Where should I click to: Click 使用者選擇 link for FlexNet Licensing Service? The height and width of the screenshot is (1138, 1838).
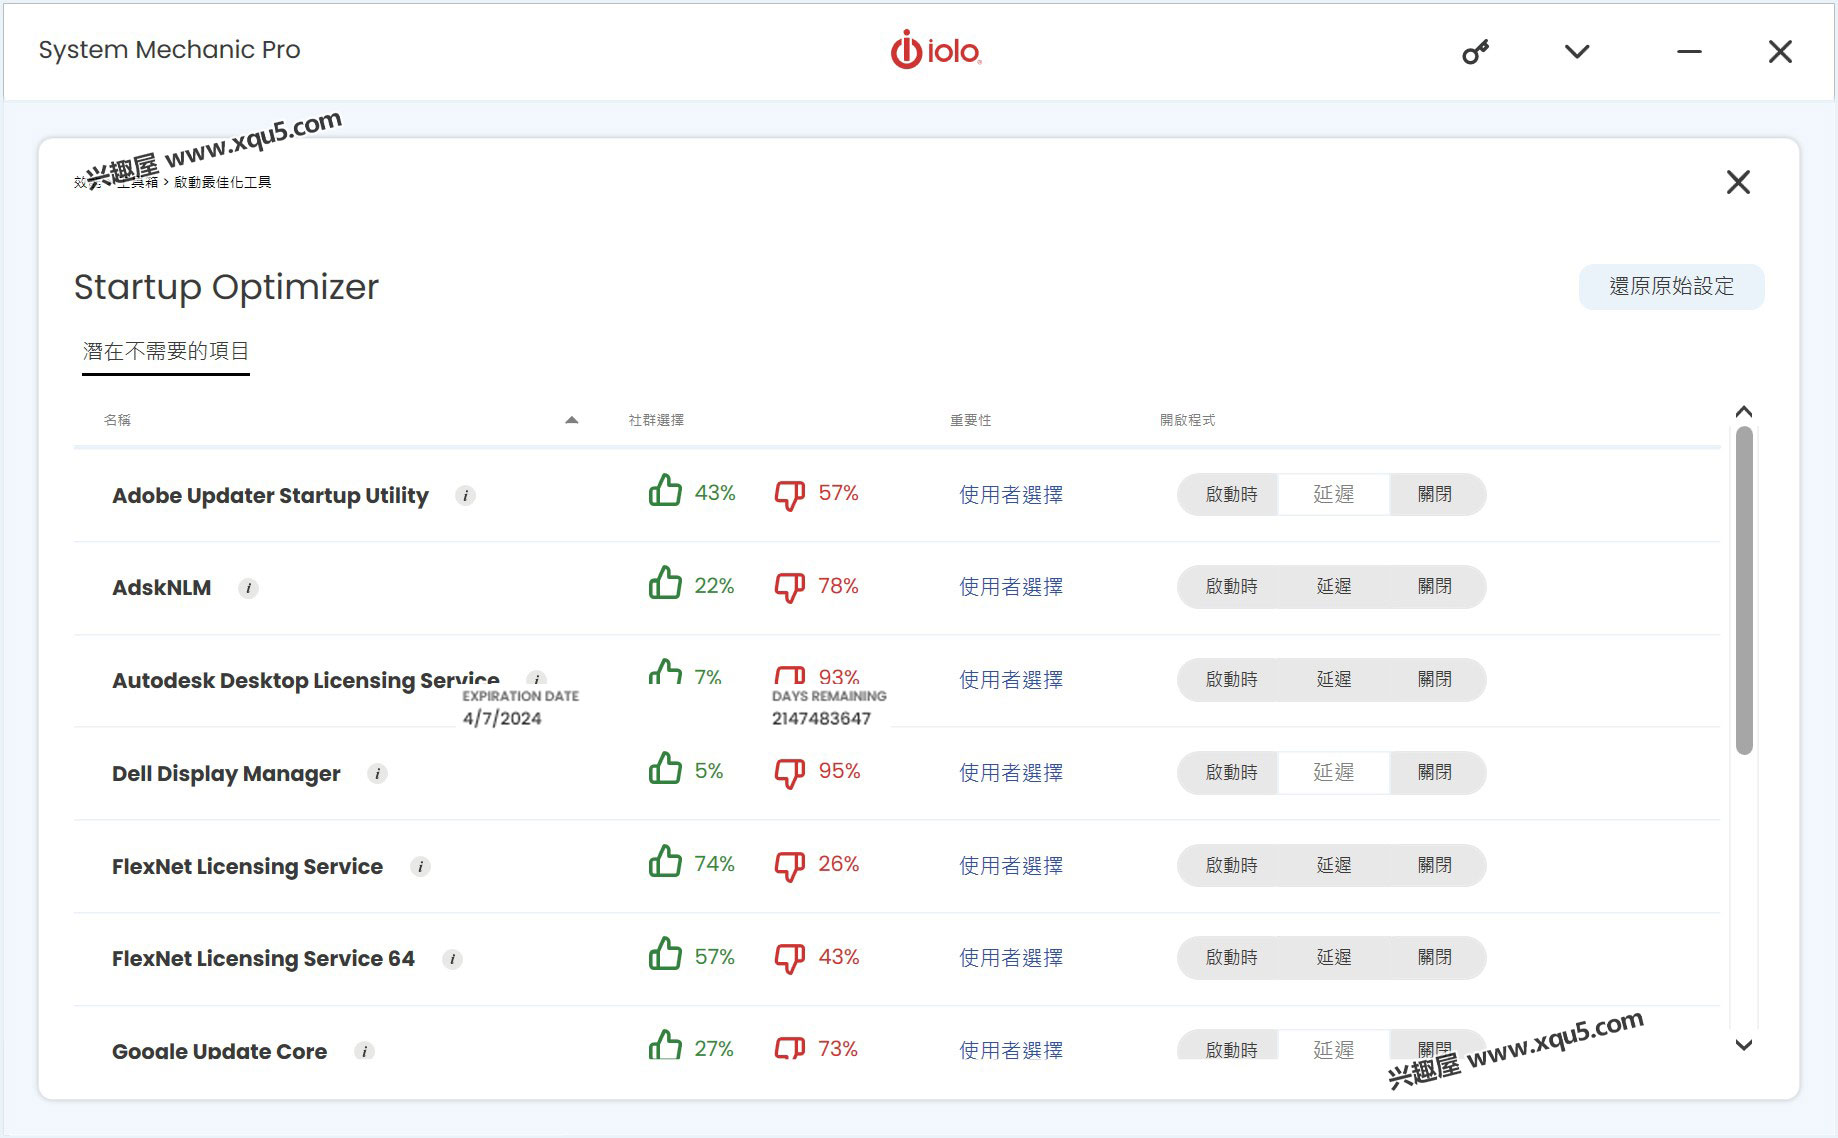coord(1010,866)
